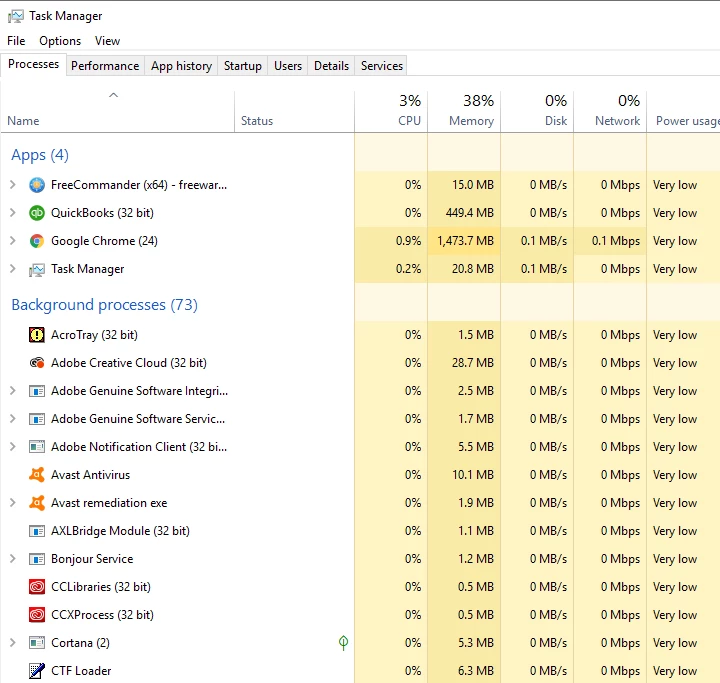Sort by the Name column header

pos(118,112)
